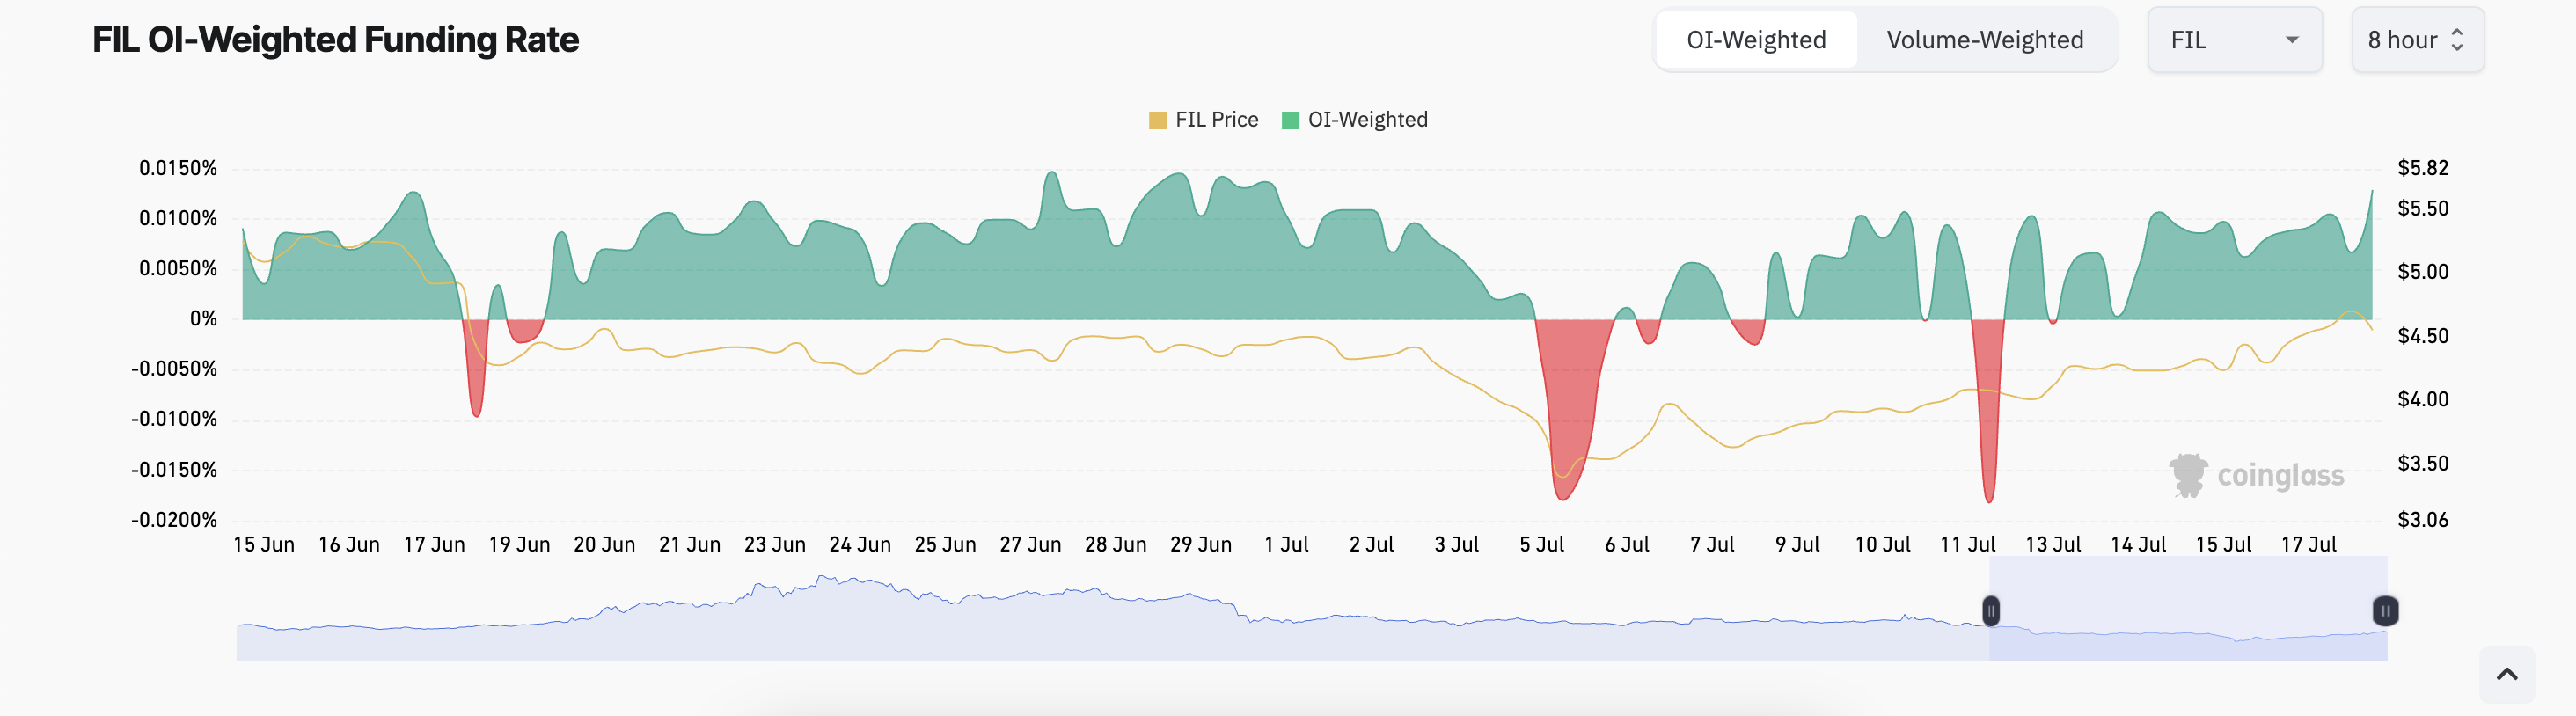Click the right range slider handle
Screen dimensions: 2576x716
click(x=2385, y=610)
